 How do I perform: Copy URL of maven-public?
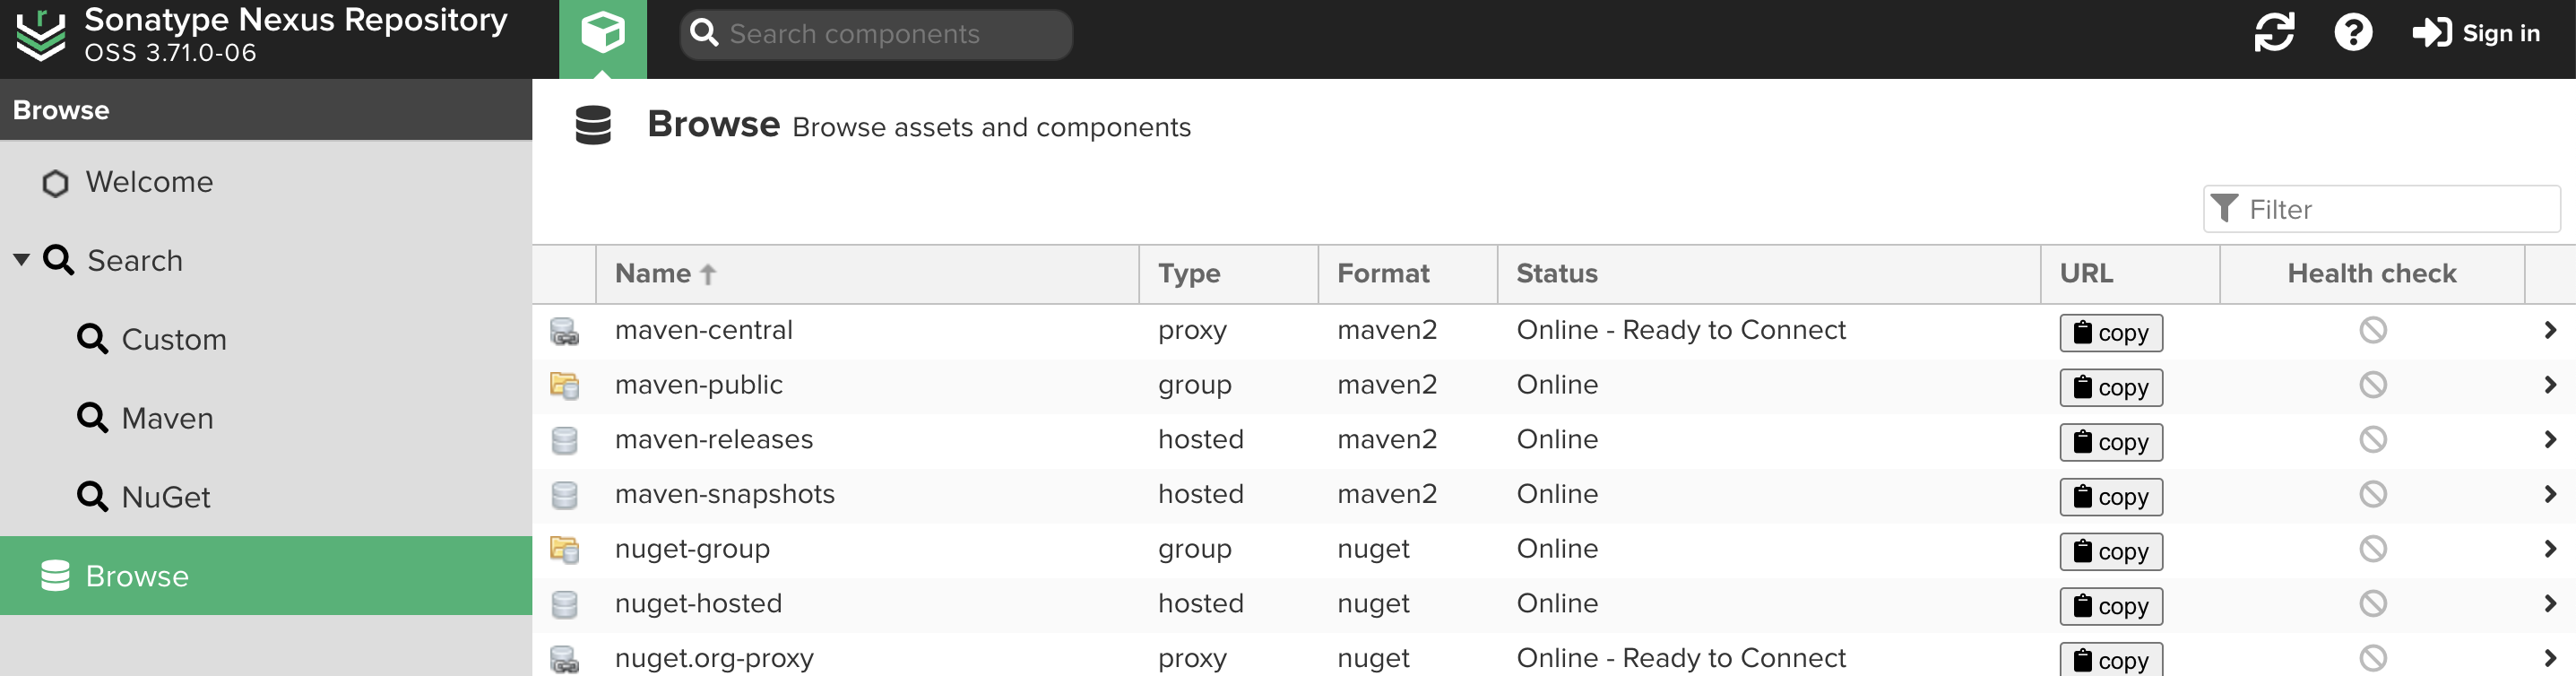tap(2110, 388)
